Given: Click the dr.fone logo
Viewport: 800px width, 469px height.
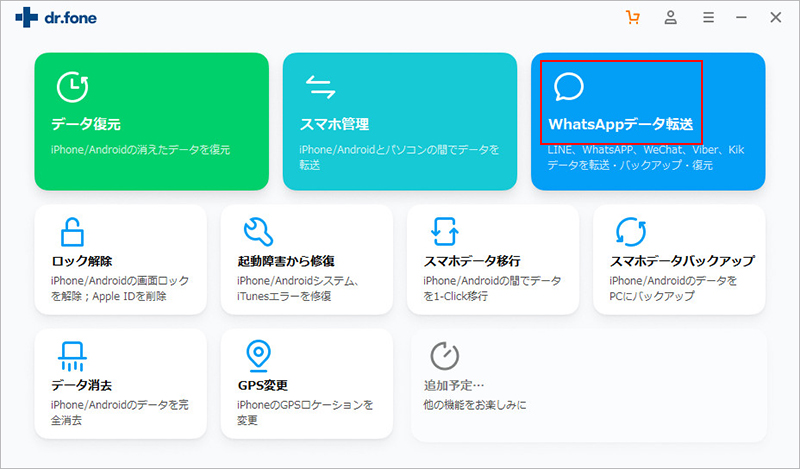Looking at the screenshot, I should (56, 18).
